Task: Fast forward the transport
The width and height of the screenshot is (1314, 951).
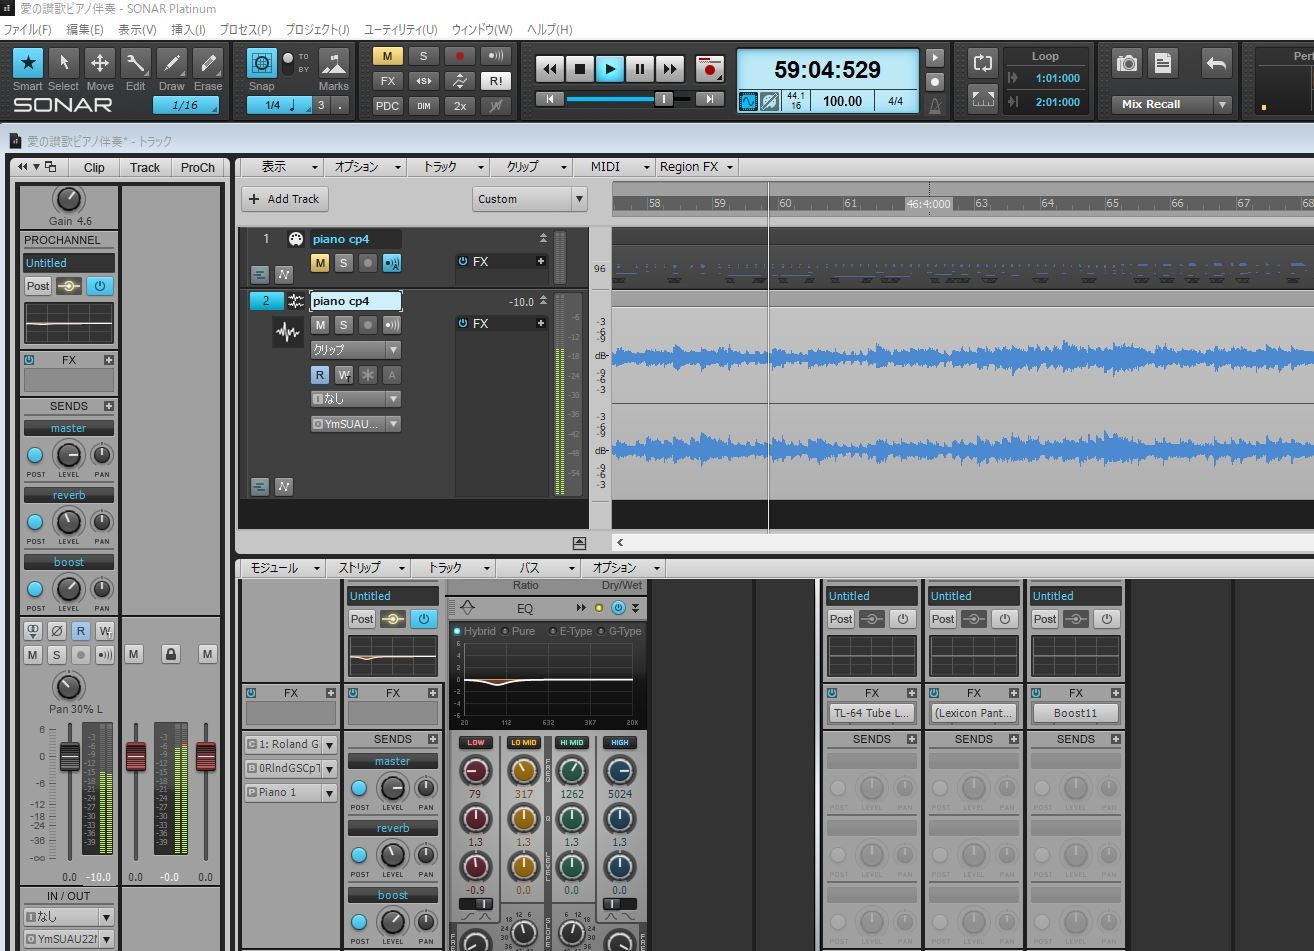Action: (x=670, y=69)
